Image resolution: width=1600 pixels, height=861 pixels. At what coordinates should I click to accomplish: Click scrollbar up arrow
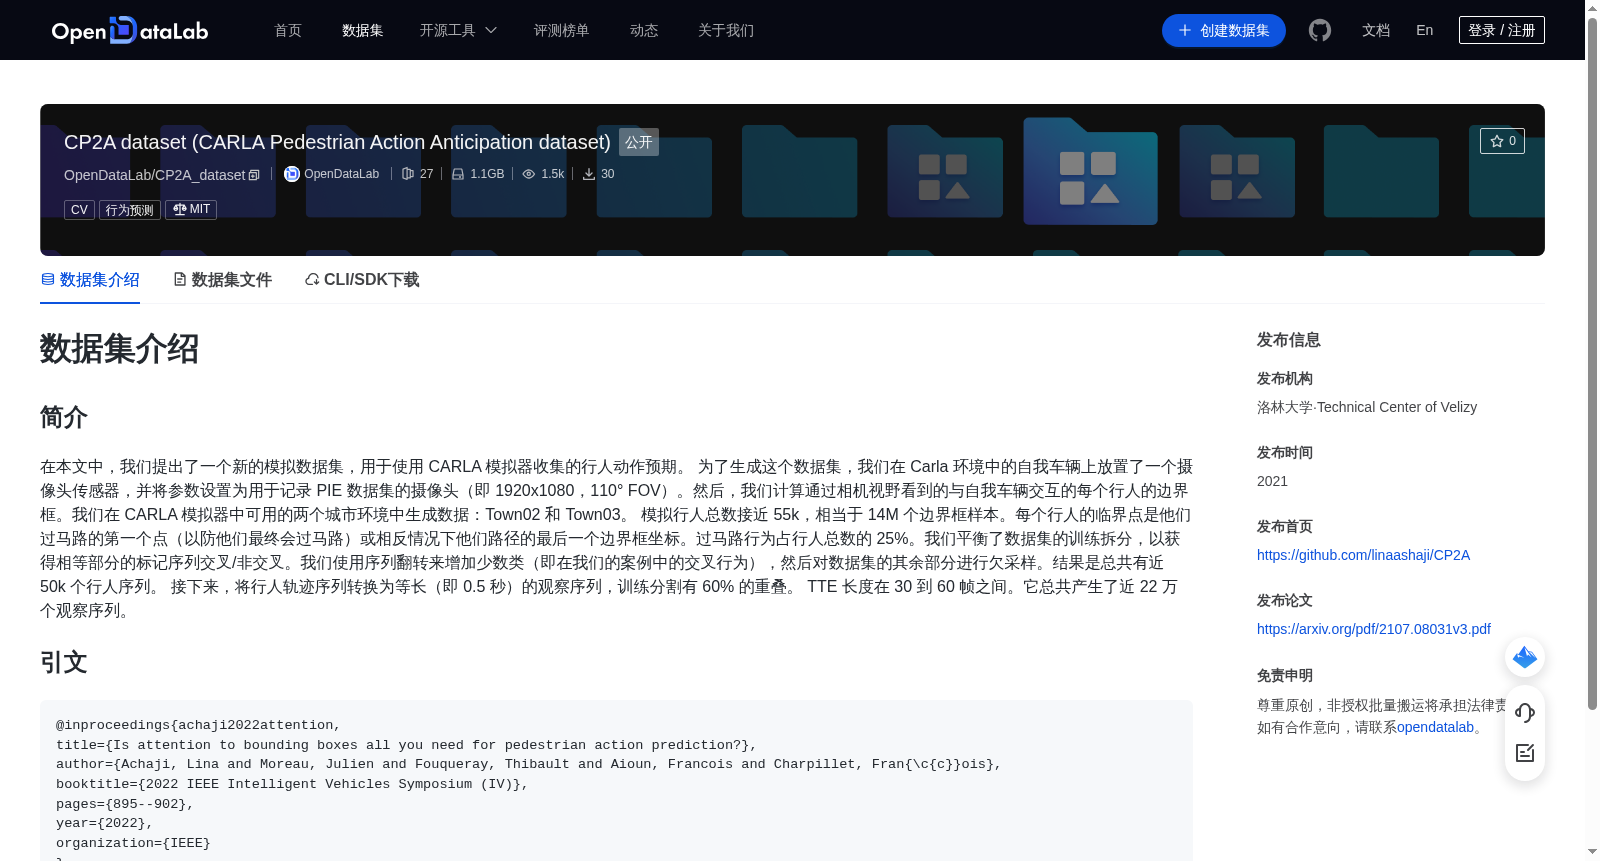(x=1592, y=8)
